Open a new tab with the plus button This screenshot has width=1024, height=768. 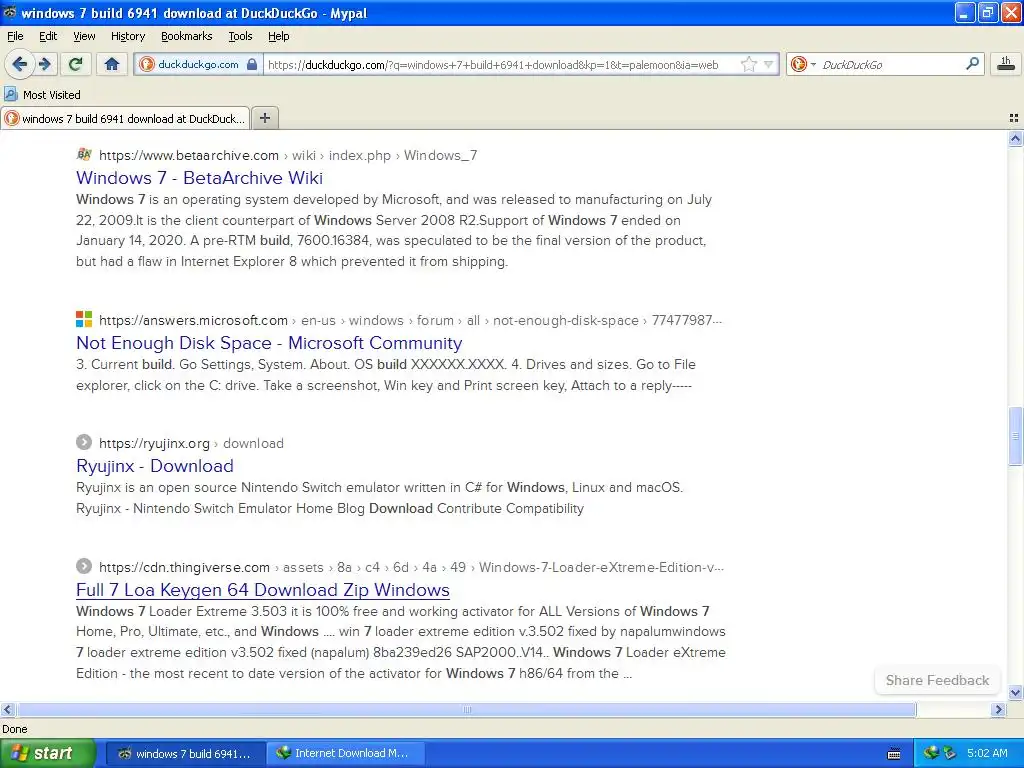click(x=264, y=118)
